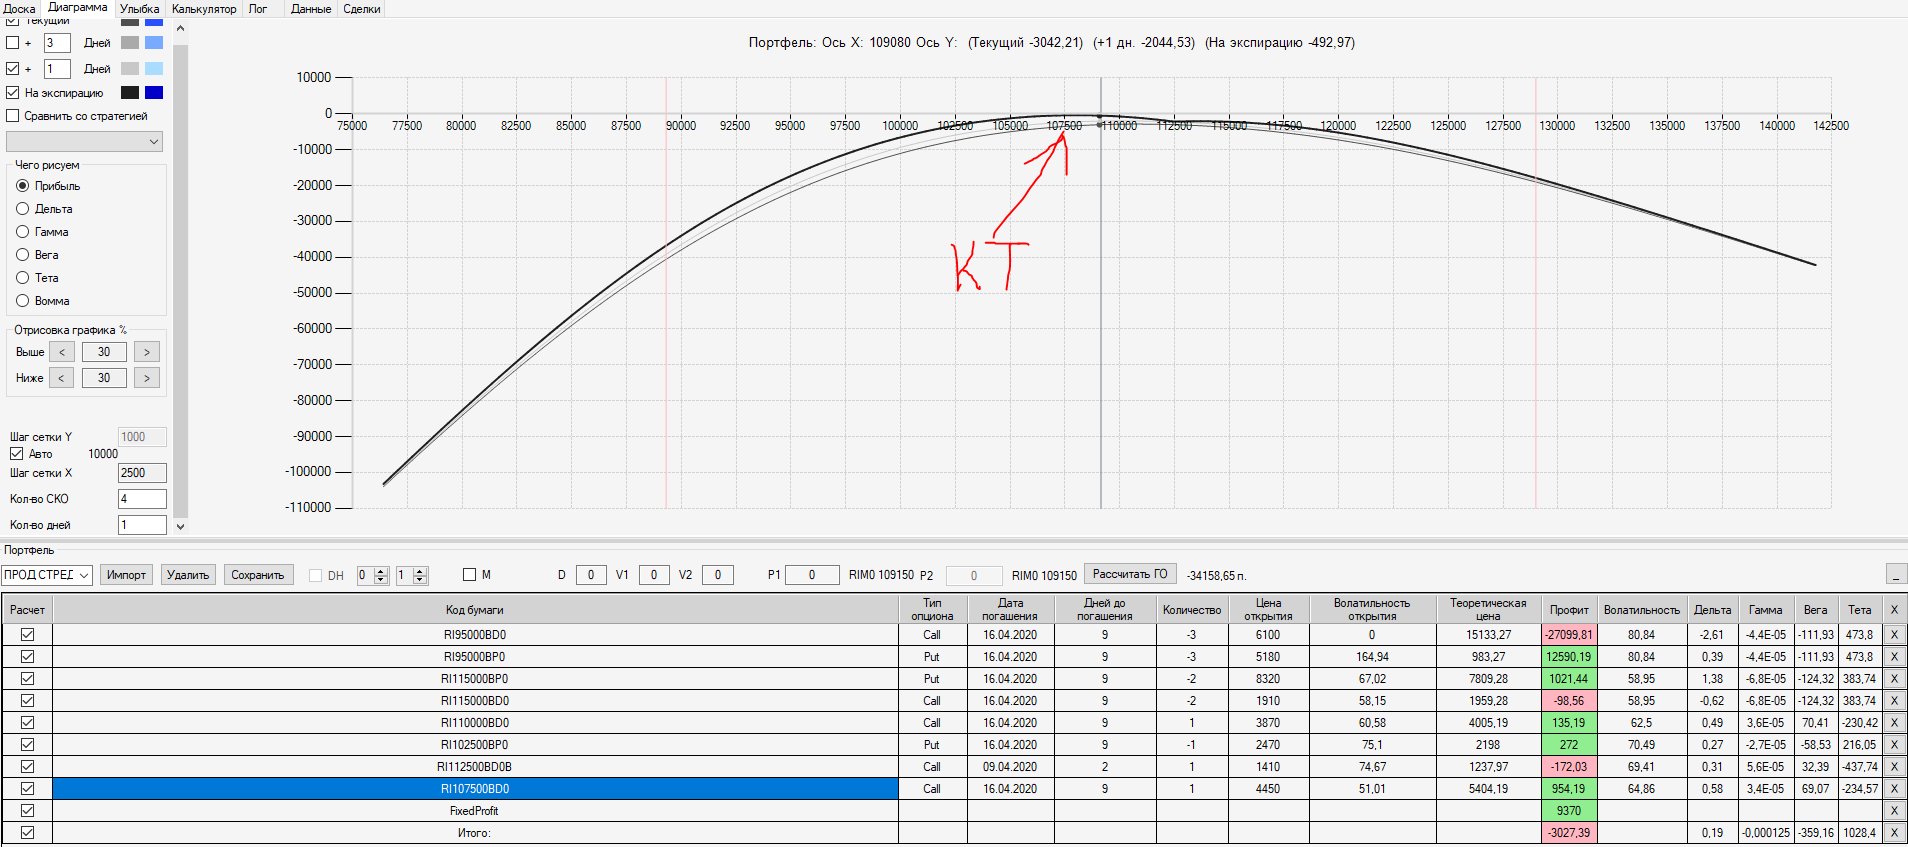Remove row RI107500BD0 with its X button

pos(1894,789)
